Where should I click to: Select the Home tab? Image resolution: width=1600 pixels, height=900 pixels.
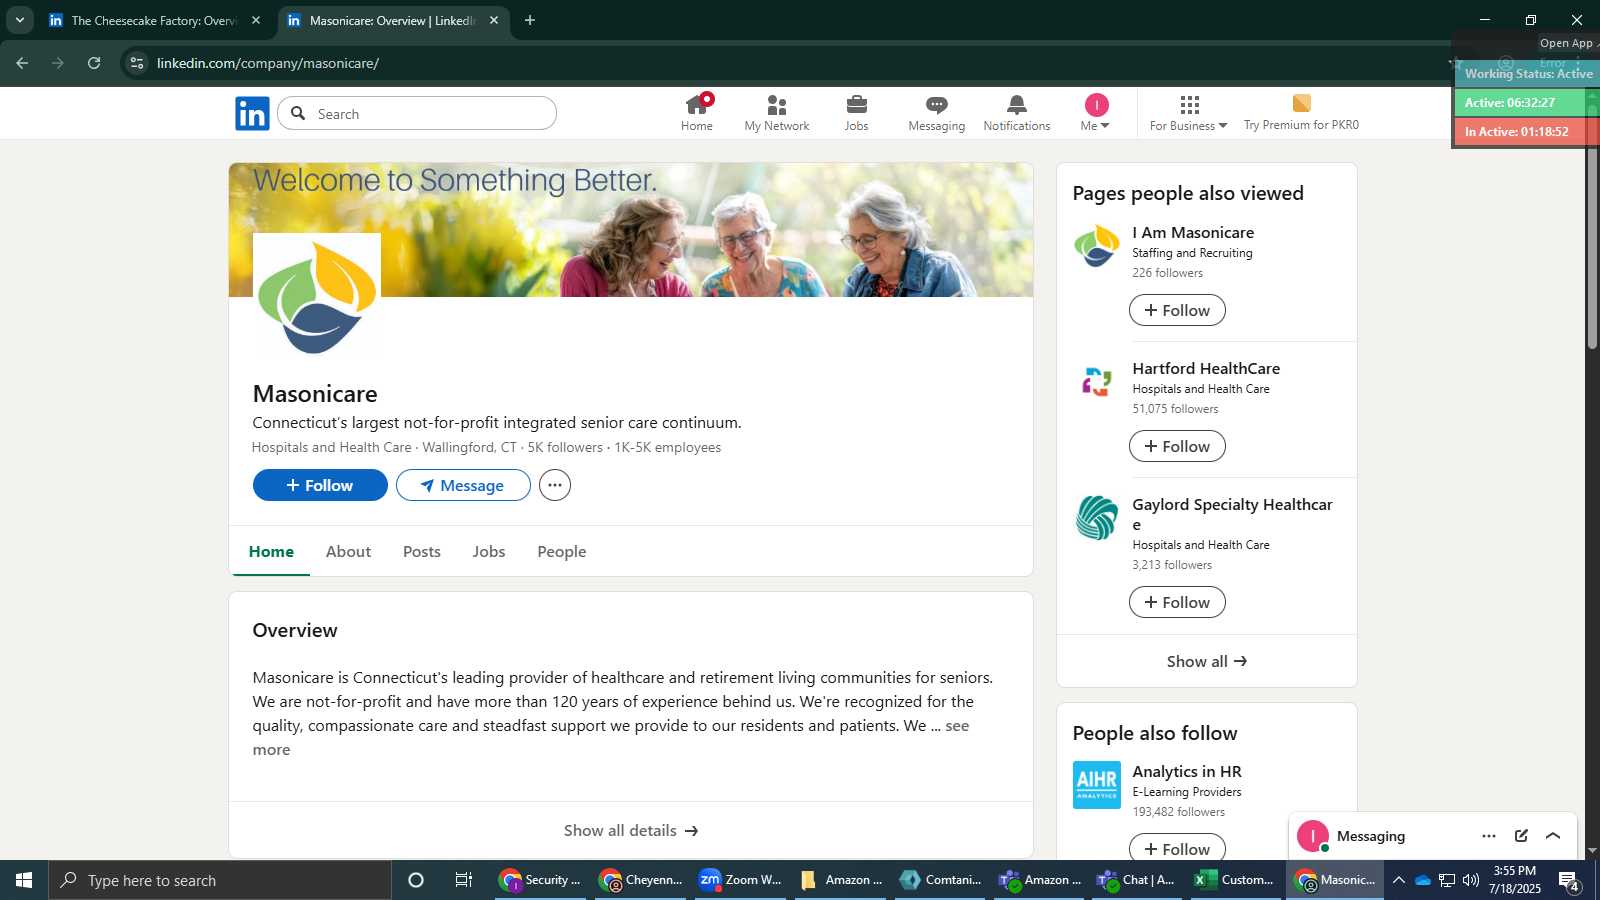click(271, 551)
